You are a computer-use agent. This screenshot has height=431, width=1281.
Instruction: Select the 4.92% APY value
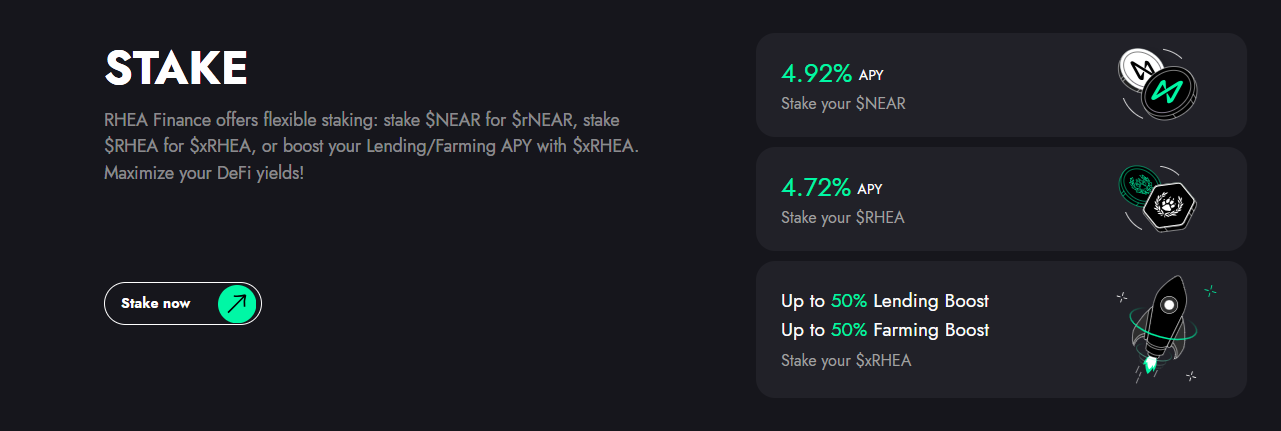click(x=816, y=74)
